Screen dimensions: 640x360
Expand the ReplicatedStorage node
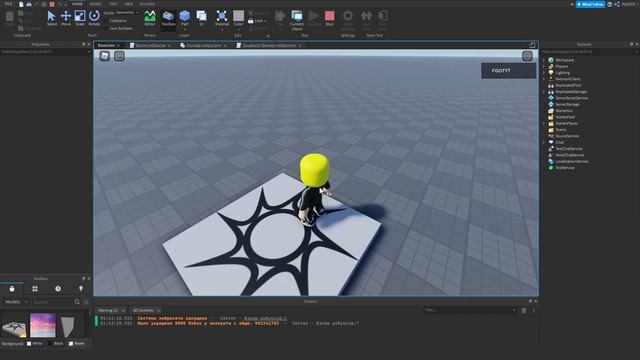[x=544, y=92]
